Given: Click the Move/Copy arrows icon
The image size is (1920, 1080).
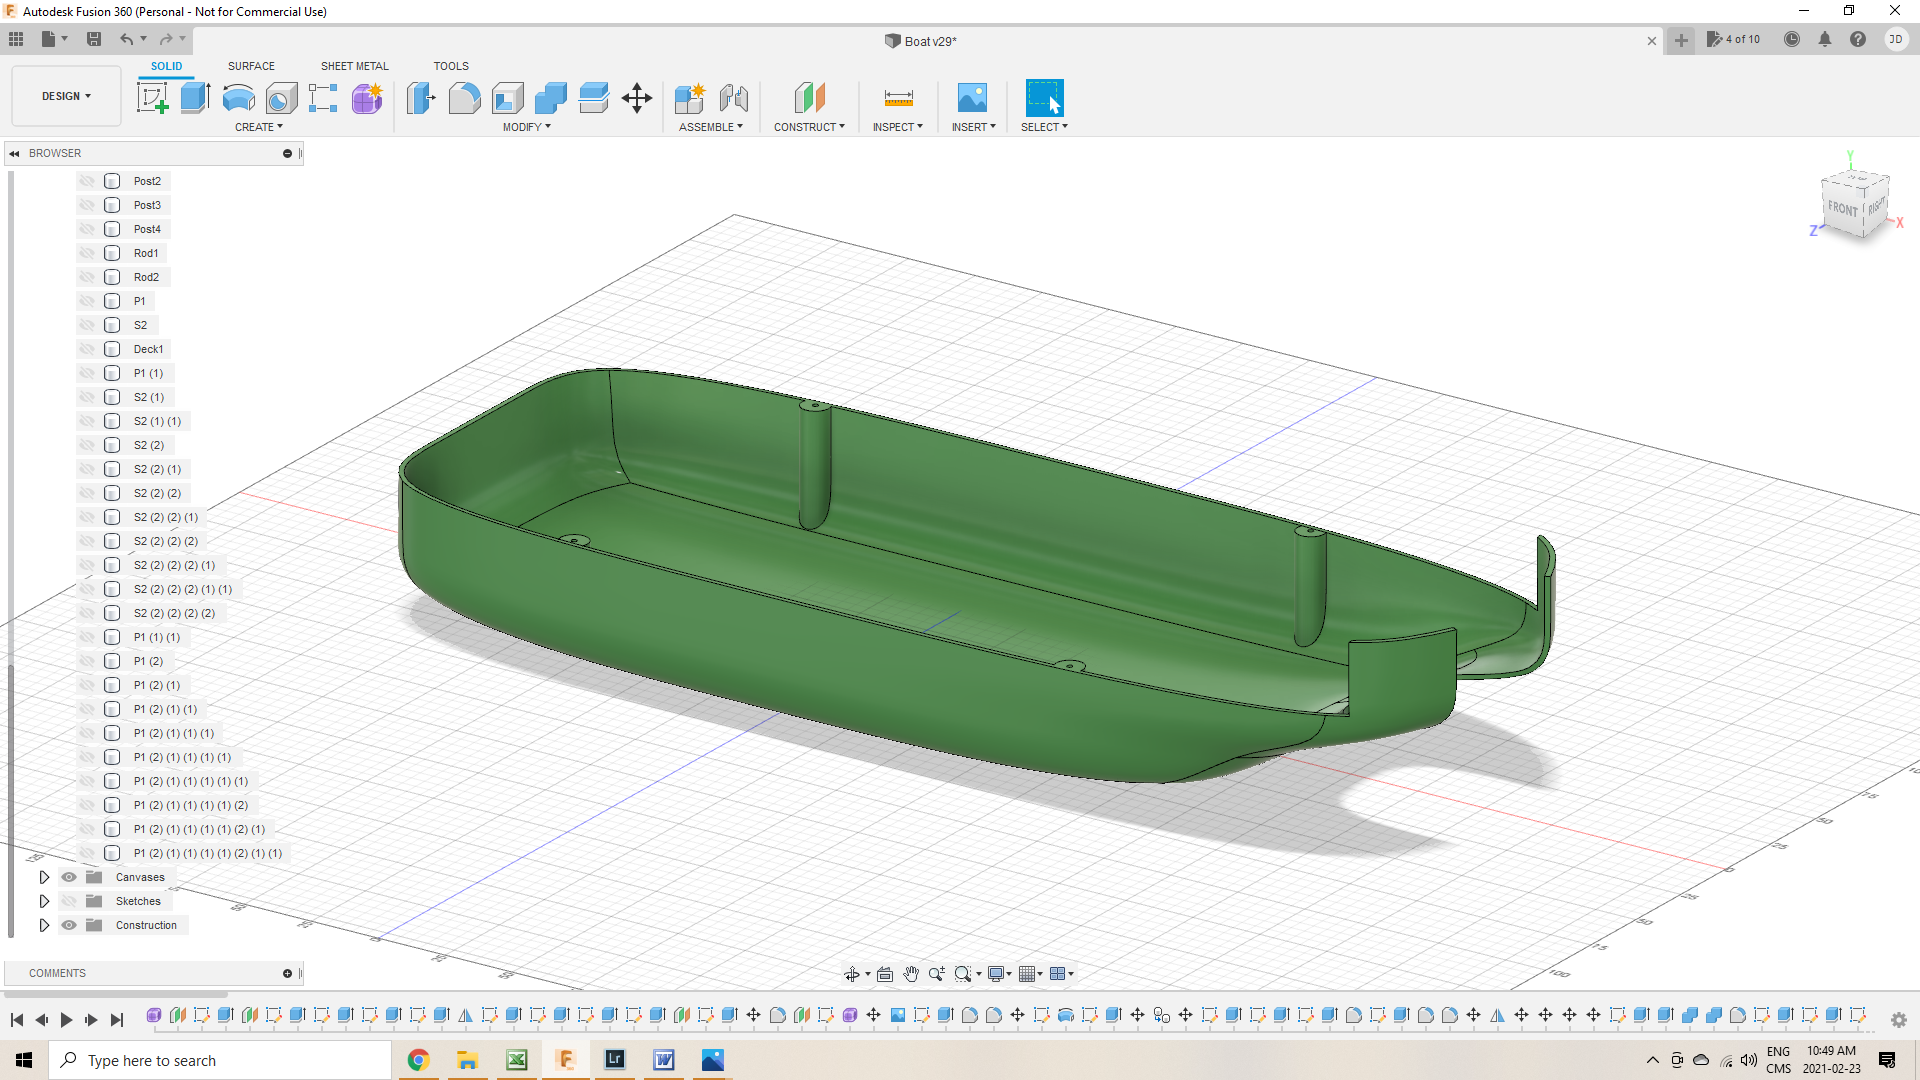Looking at the screenshot, I should (x=637, y=98).
